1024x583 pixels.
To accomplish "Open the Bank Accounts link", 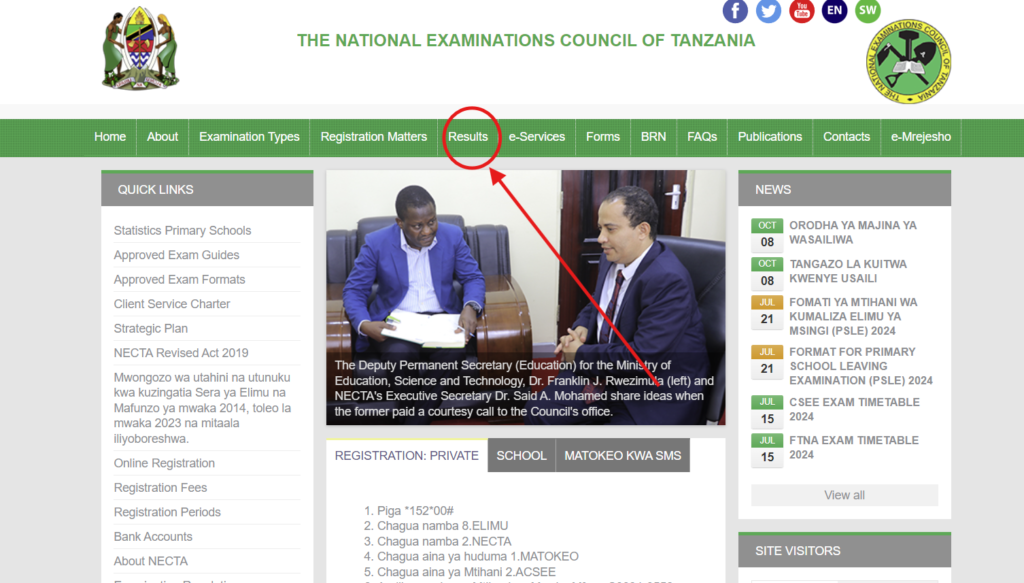I will tap(153, 537).
